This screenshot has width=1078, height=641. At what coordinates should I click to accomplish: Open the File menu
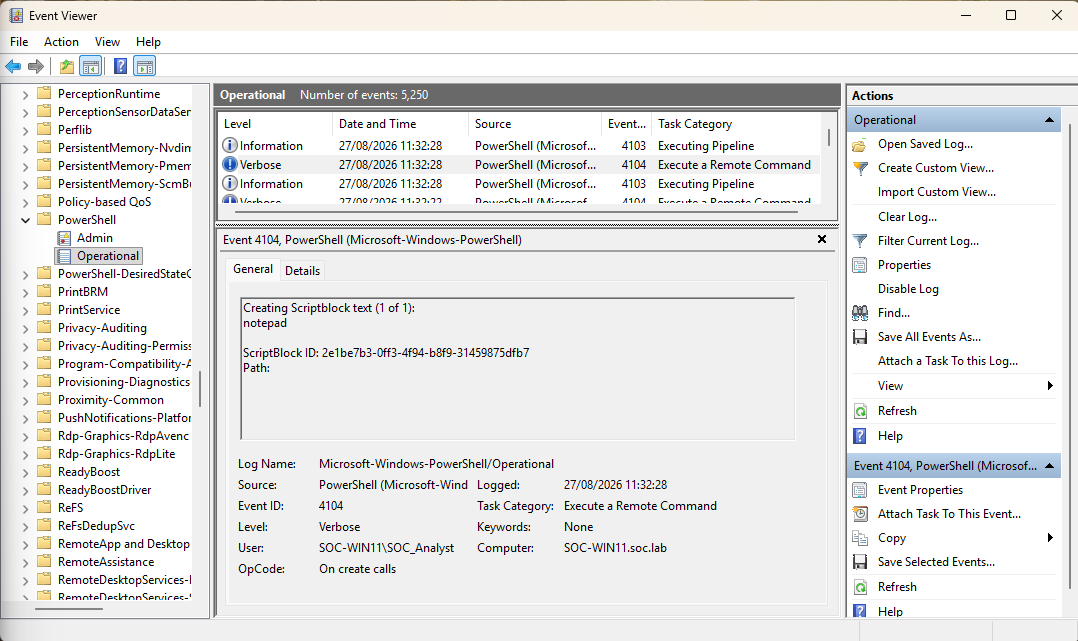pyautogui.click(x=19, y=42)
